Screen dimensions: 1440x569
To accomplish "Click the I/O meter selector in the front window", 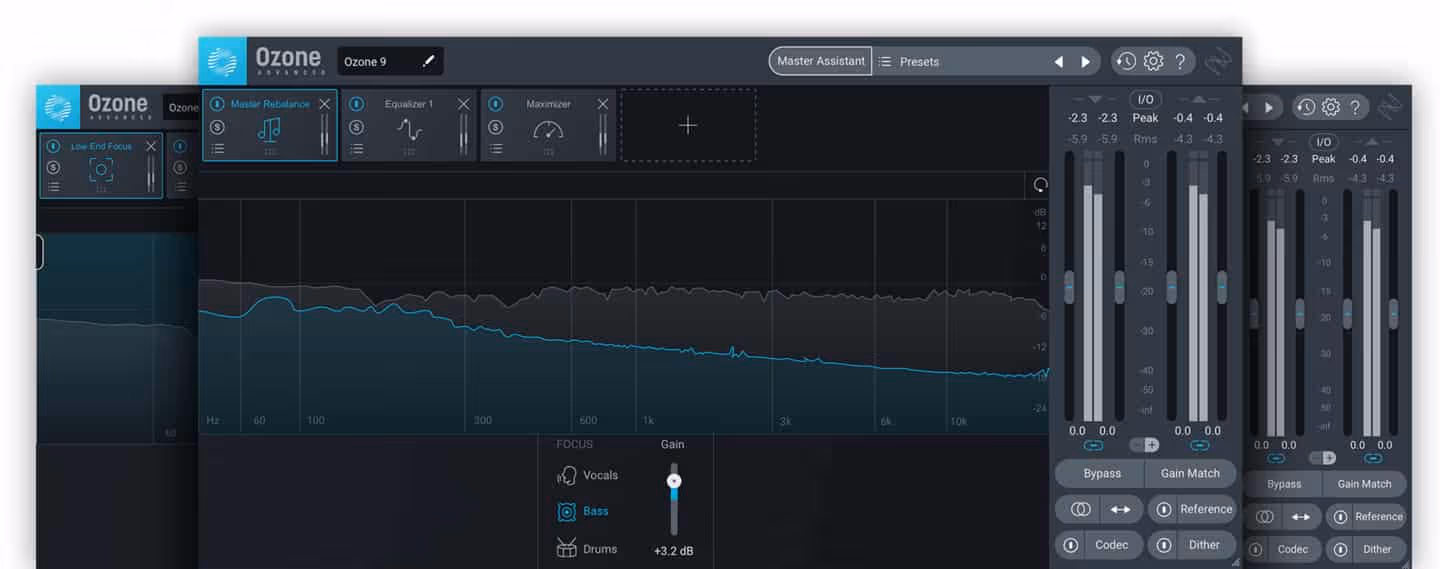I will (x=1145, y=99).
